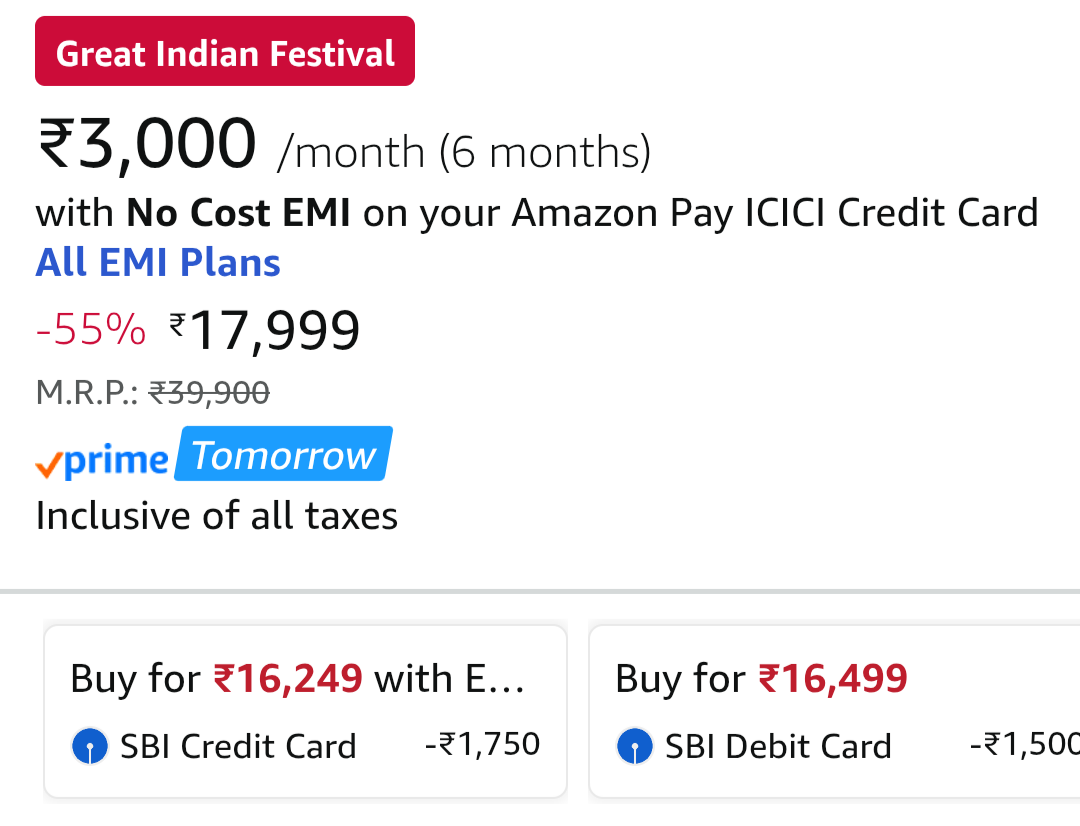Screen dimensions: 1080x826
Task: Open the All EMI Plans link
Action: pyautogui.click(x=158, y=263)
